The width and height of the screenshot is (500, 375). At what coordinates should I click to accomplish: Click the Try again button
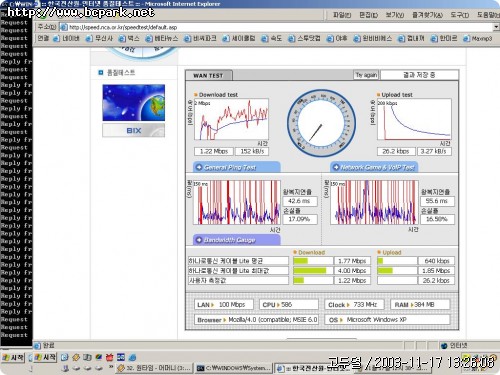[x=366, y=75]
